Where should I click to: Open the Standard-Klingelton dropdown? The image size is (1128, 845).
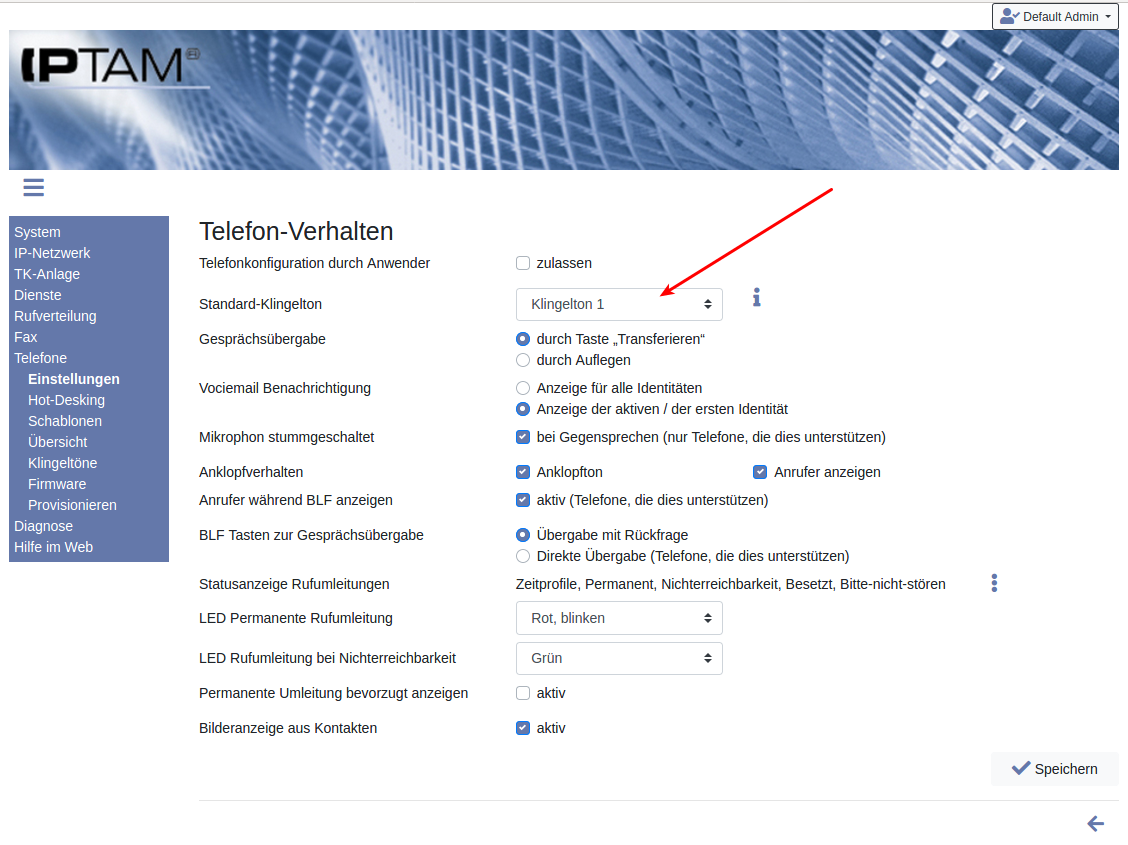pos(619,304)
